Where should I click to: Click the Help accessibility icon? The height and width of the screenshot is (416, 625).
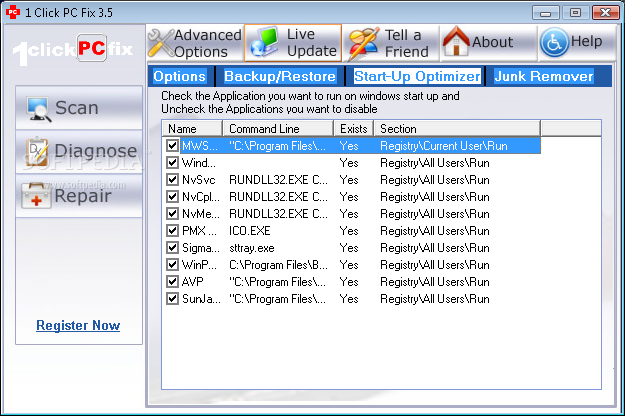coord(554,42)
